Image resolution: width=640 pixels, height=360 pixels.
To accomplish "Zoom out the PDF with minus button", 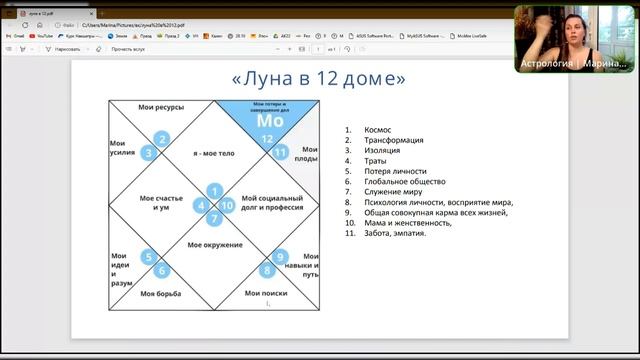I will coord(278,49).
